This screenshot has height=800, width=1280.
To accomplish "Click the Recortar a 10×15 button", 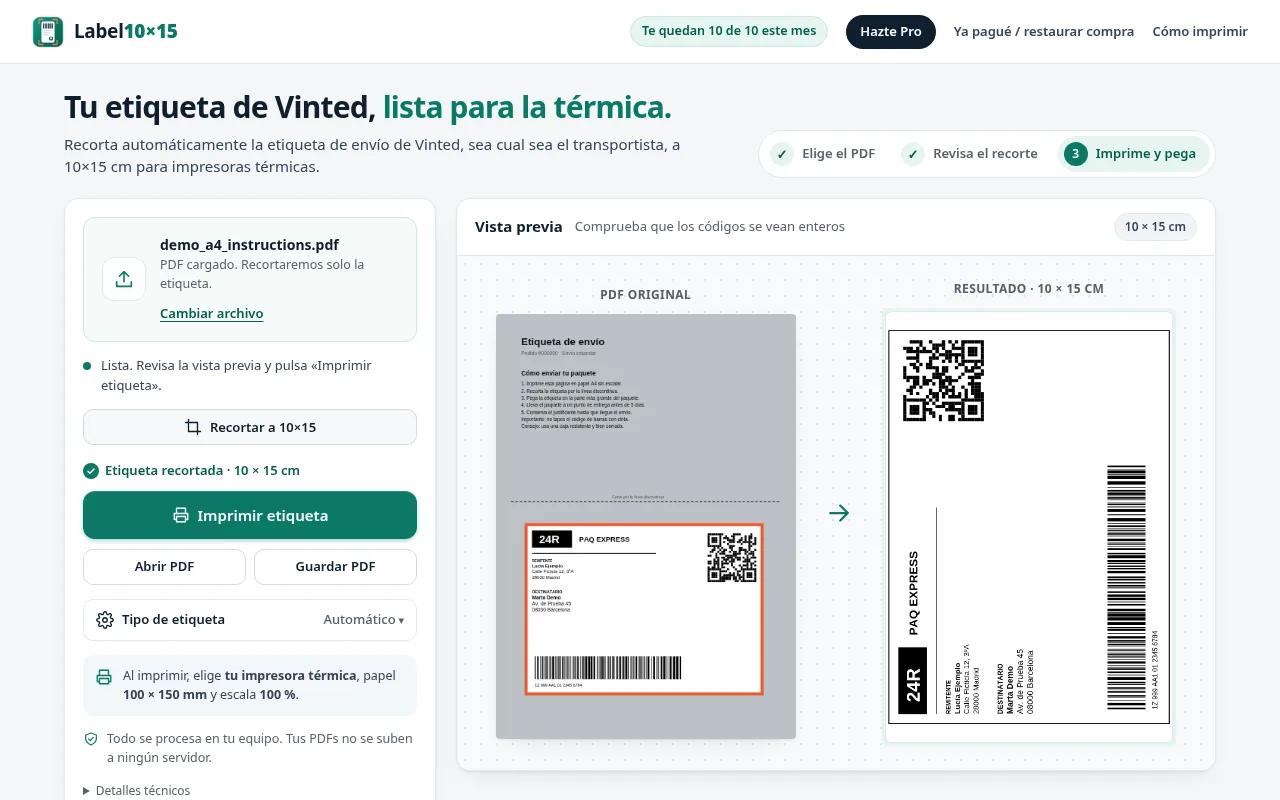I will pos(250,427).
